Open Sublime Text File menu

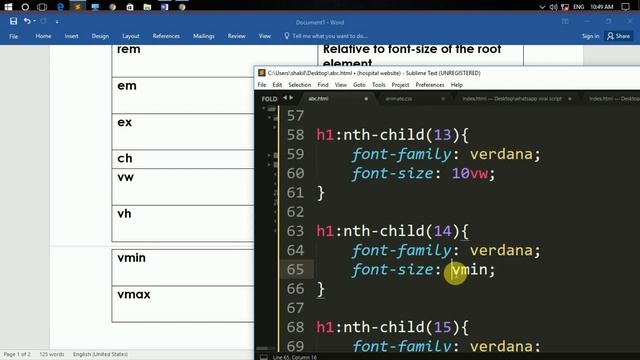pyautogui.click(x=262, y=85)
